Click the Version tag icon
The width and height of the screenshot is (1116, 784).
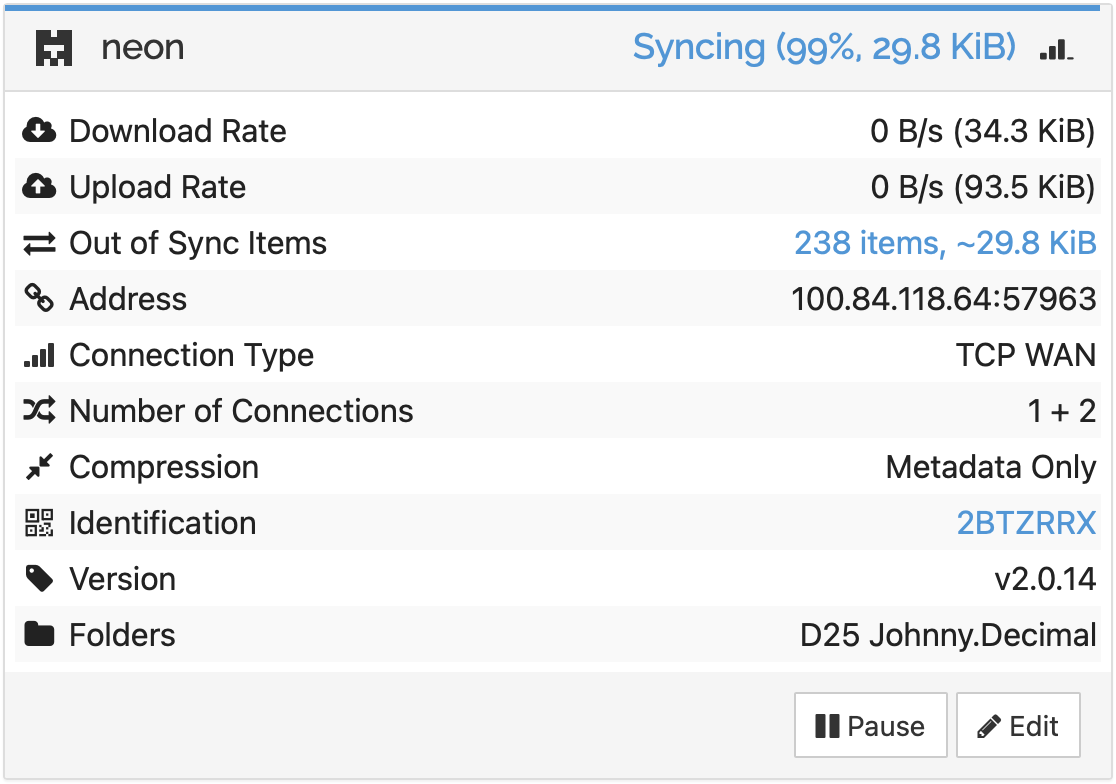coord(39,579)
